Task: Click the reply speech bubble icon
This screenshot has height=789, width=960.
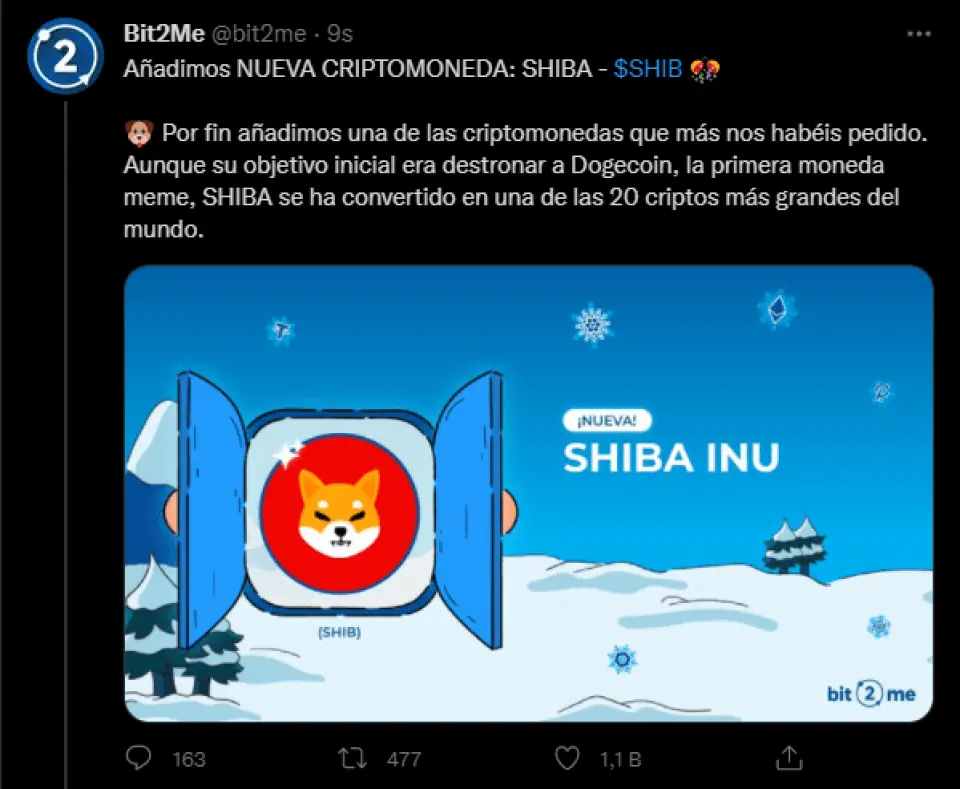Action: [x=138, y=758]
